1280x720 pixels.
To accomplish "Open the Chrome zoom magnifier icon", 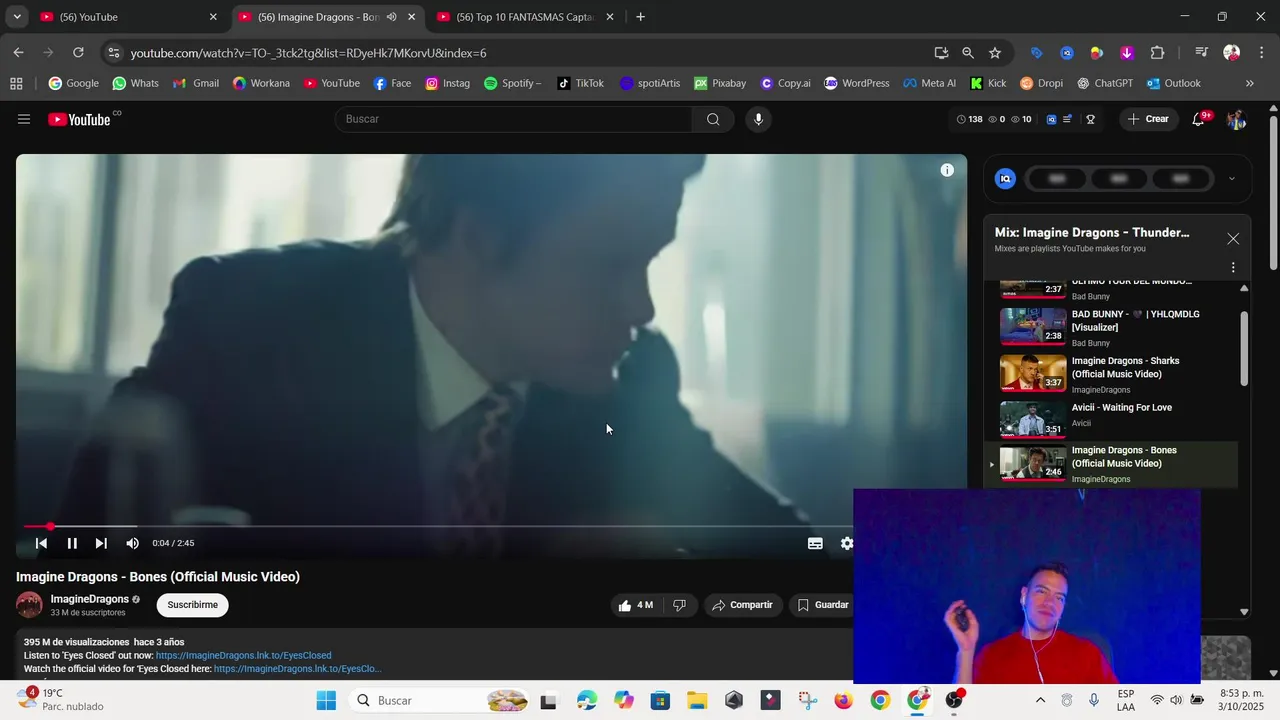I will pyautogui.click(x=968, y=53).
